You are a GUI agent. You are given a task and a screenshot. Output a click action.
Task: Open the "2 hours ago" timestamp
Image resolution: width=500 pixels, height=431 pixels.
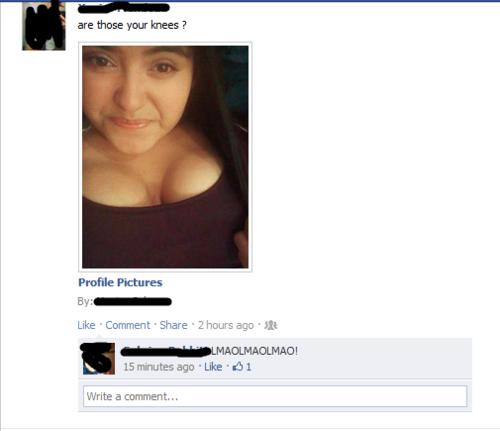click(226, 325)
